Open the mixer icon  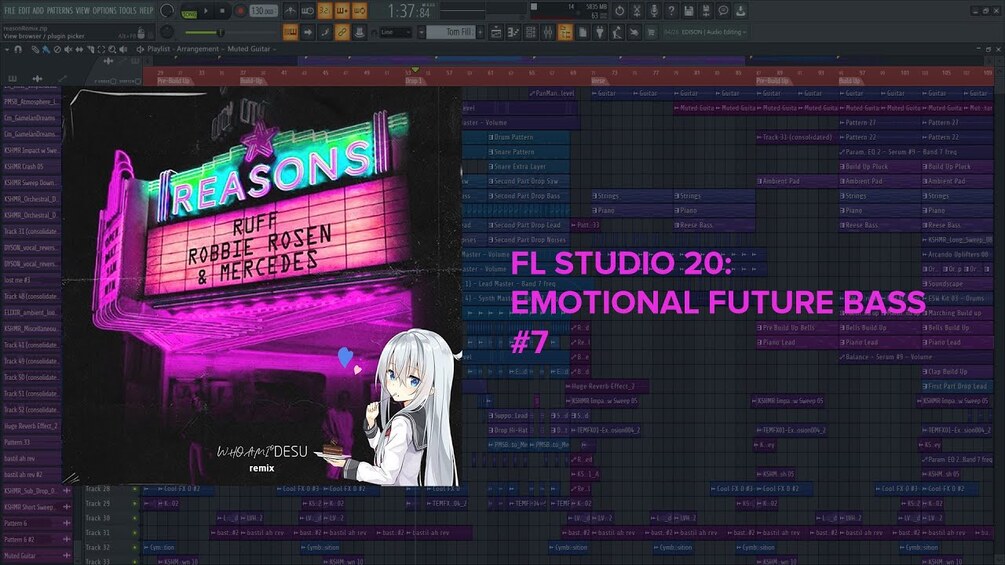coord(548,32)
